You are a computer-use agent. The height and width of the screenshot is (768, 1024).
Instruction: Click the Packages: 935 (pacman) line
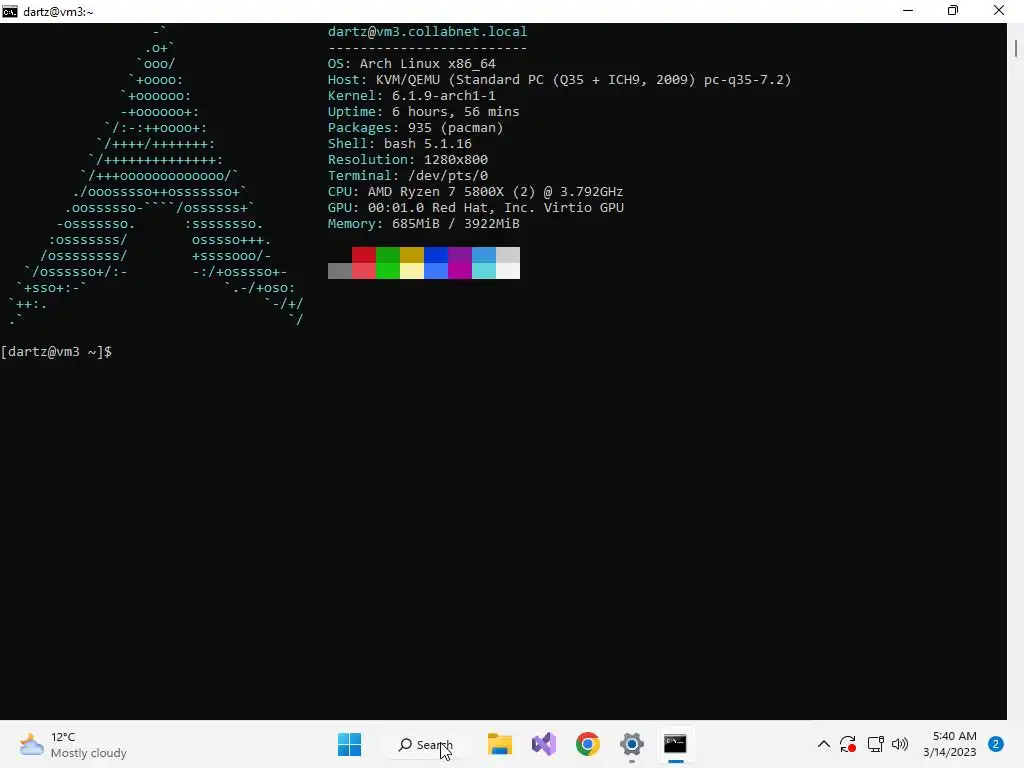tap(415, 127)
